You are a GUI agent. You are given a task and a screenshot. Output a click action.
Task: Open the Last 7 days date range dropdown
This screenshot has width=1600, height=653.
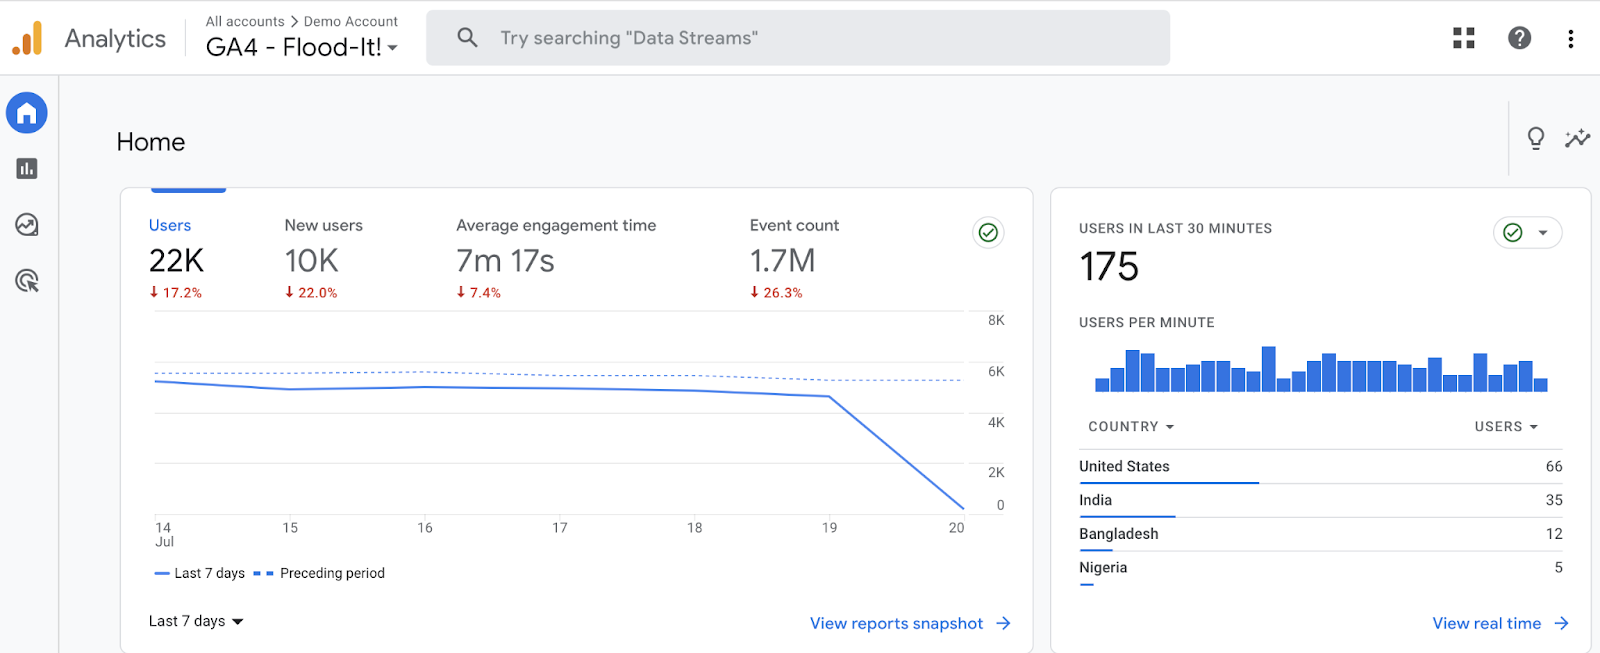click(196, 621)
